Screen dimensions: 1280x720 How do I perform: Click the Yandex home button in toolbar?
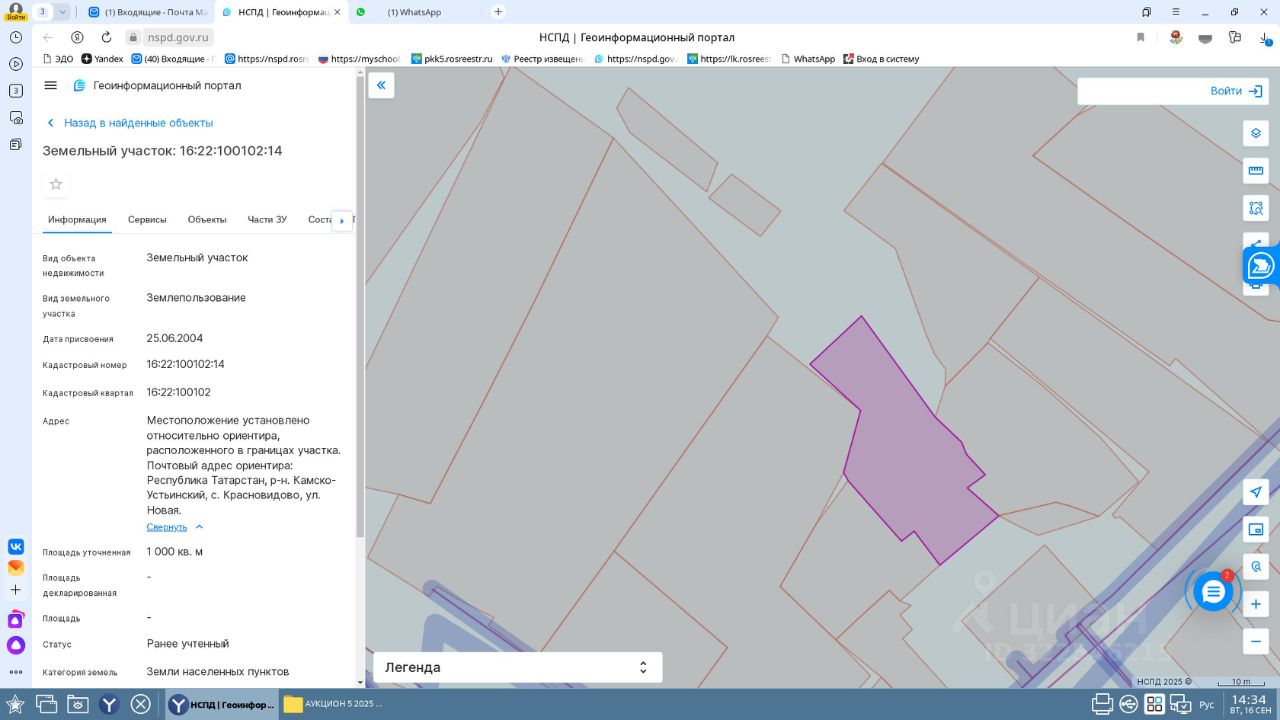(77, 37)
